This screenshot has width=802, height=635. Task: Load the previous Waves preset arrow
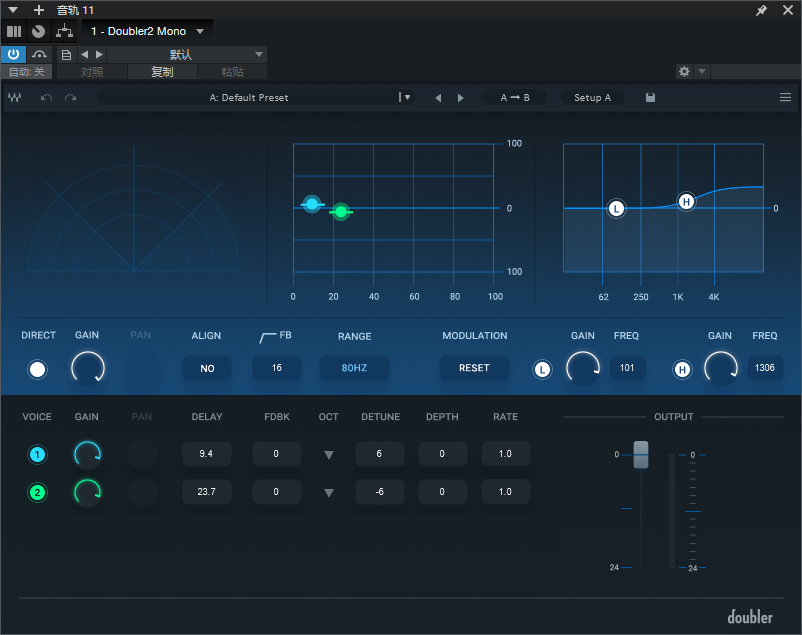click(438, 98)
